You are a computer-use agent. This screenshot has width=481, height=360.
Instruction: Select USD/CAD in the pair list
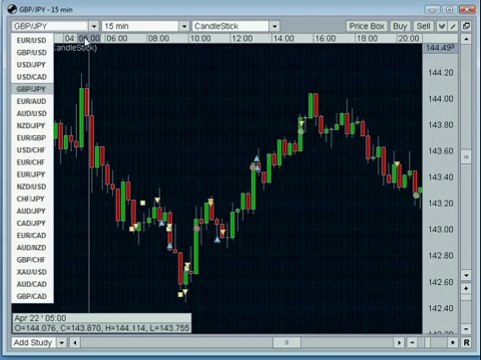[x=32, y=77]
